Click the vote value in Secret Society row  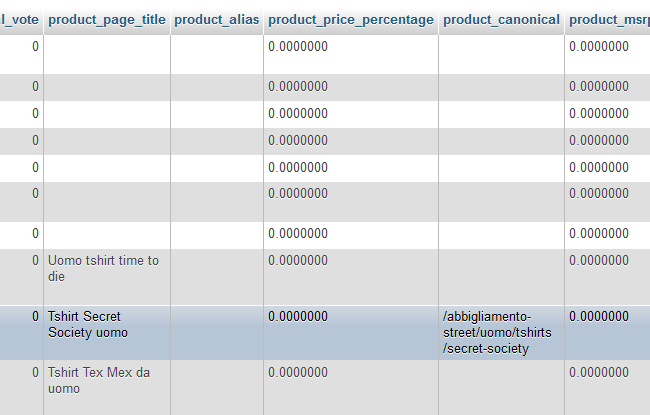coord(35,317)
